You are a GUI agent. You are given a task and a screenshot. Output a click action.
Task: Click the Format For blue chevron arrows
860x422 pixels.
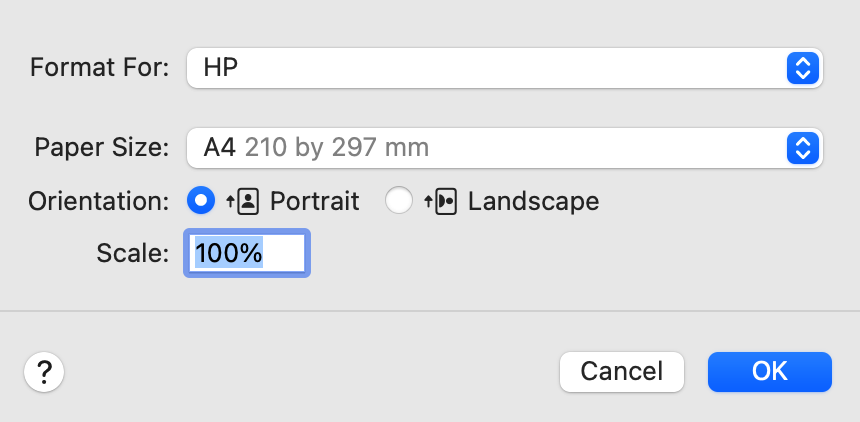coord(803,68)
